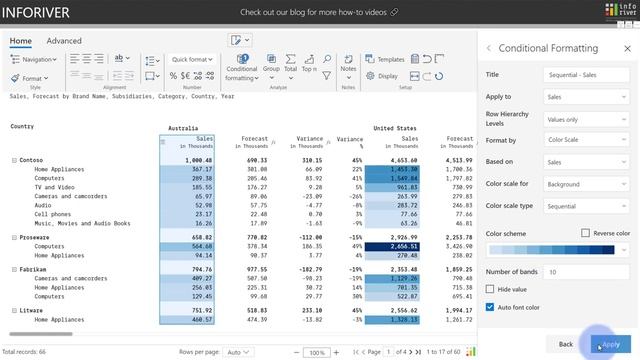
Task: Click the search magnifier icon
Action: (327, 59)
